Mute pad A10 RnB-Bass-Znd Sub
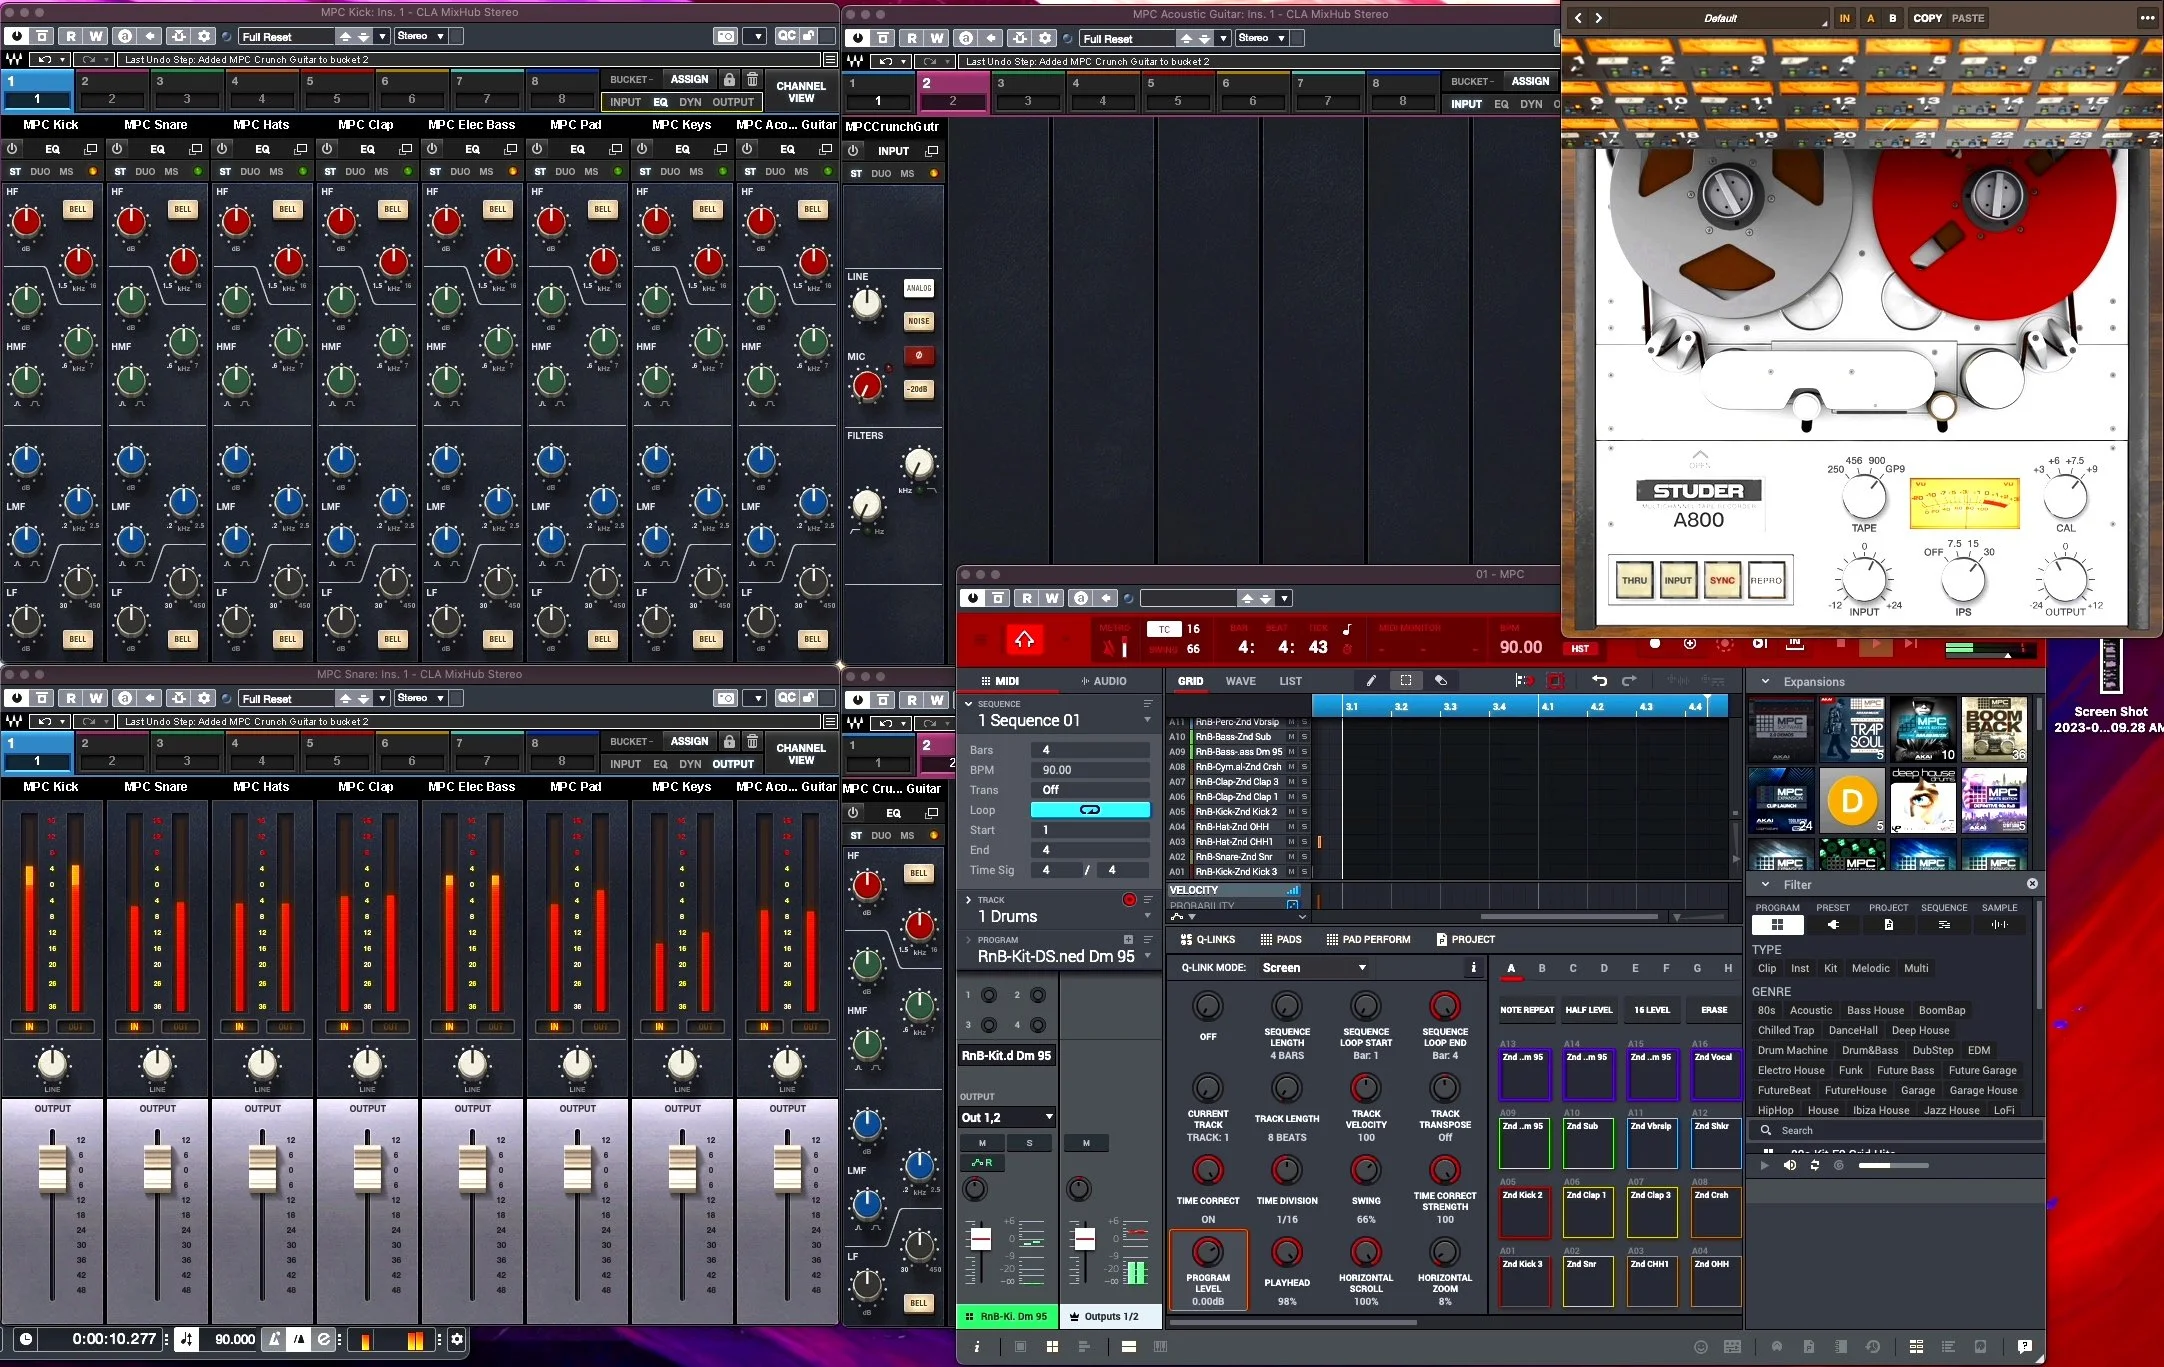The height and width of the screenshot is (1367, 2164). 1291,737
